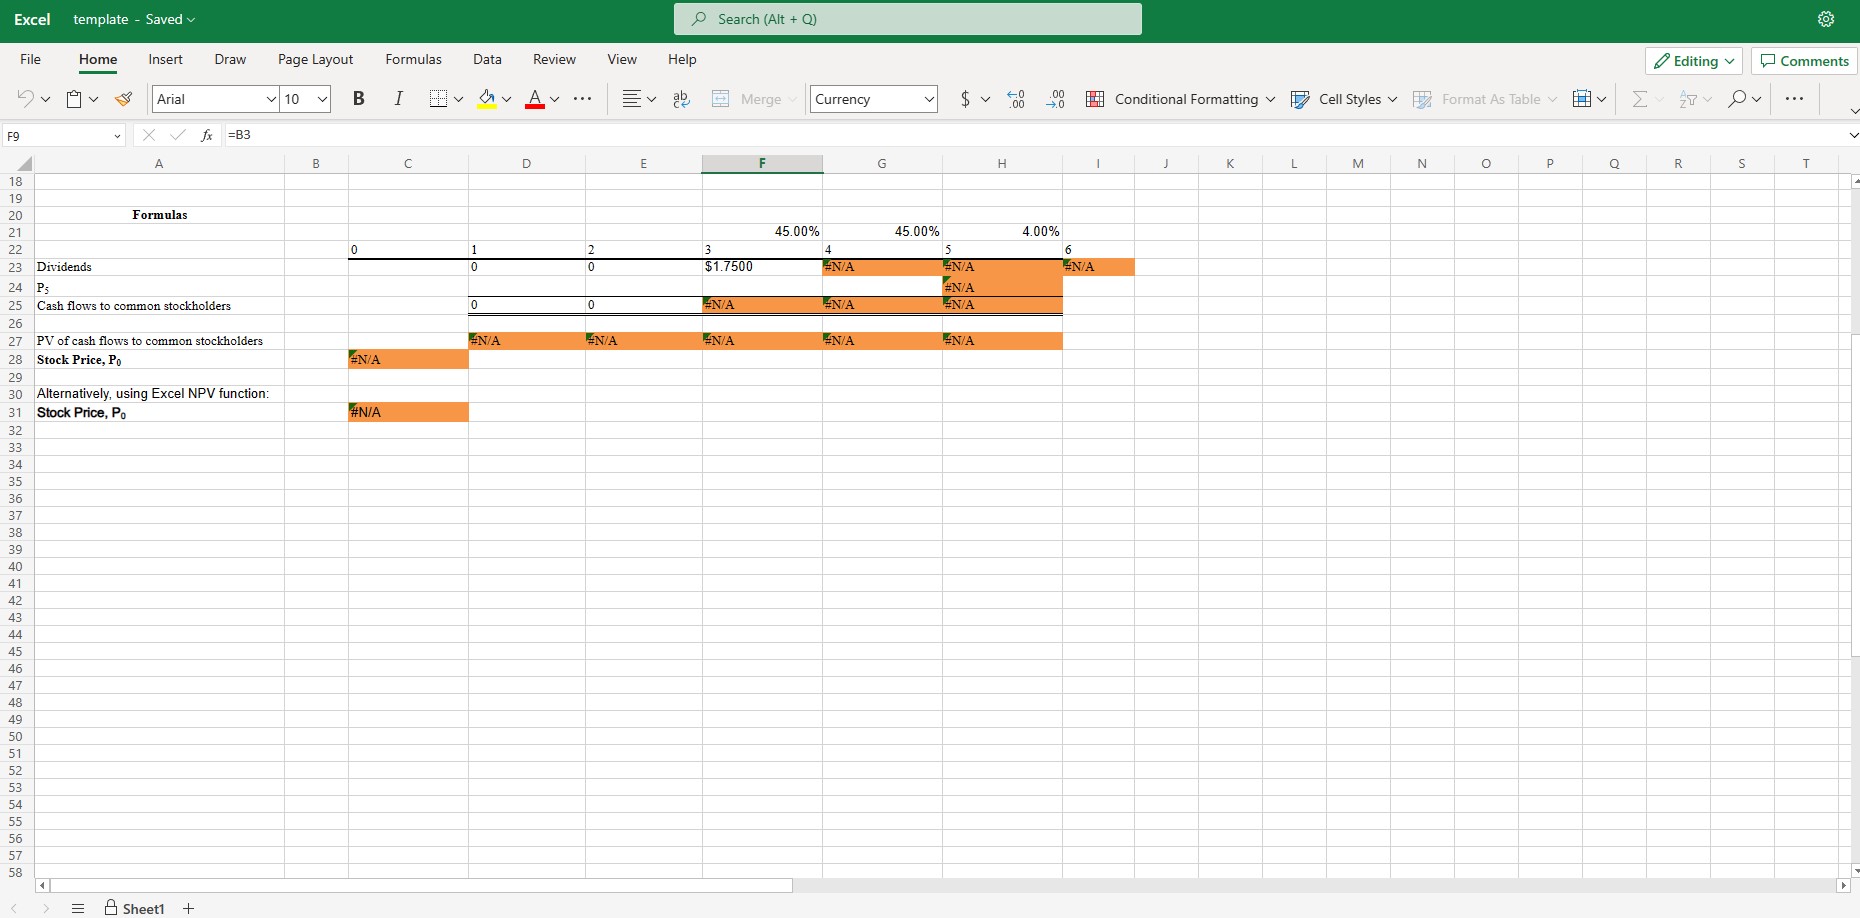
Task: Add a new sheet with the plus button
Action: (x=189, y=908)
